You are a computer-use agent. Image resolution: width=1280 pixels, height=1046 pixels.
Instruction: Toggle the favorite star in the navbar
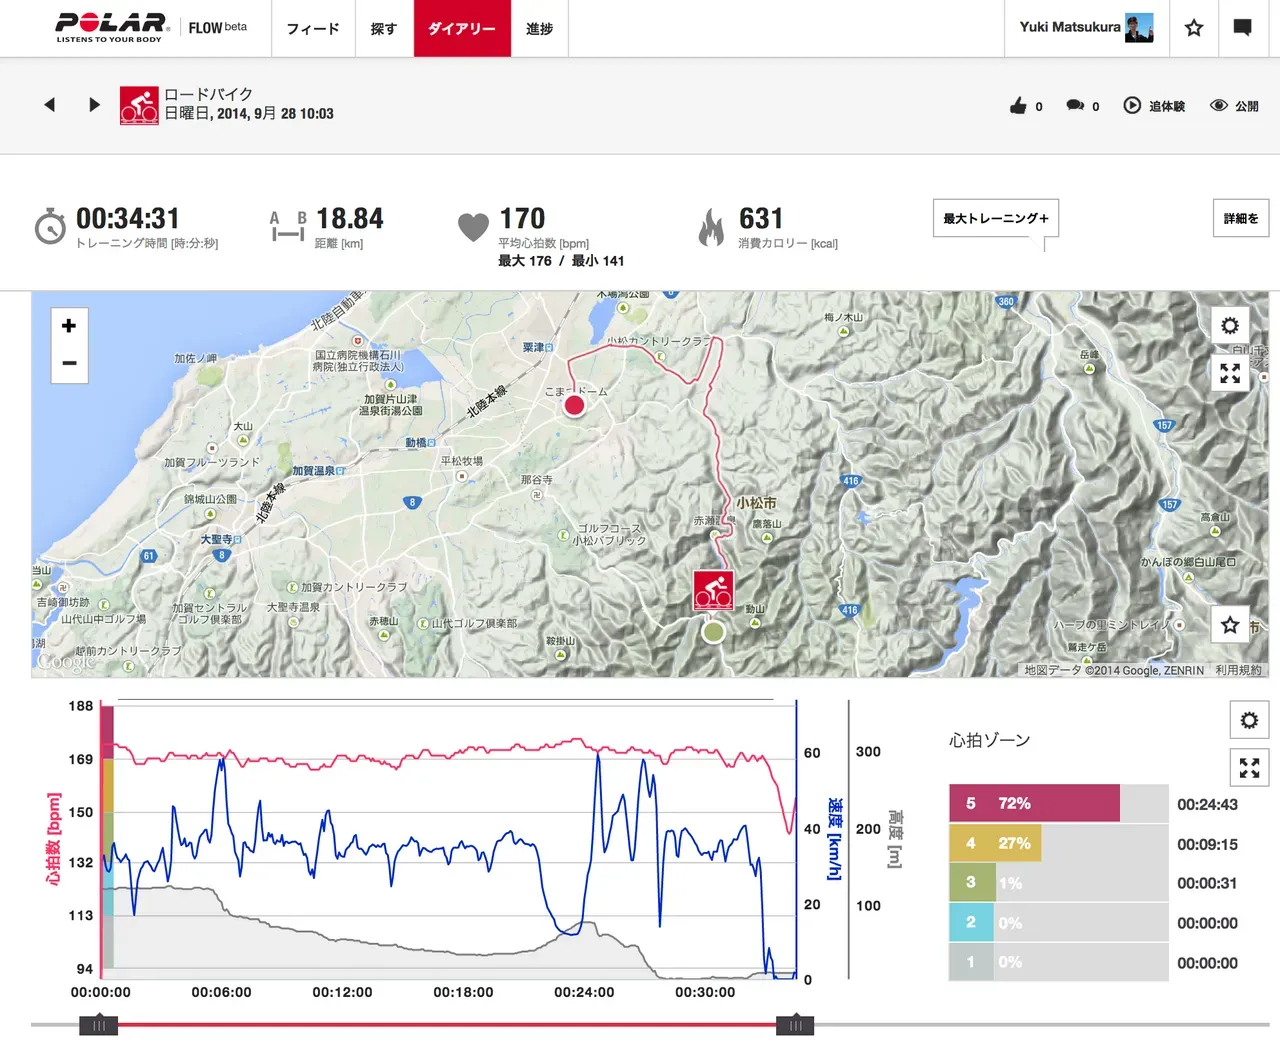click(x=1193, y=28)
